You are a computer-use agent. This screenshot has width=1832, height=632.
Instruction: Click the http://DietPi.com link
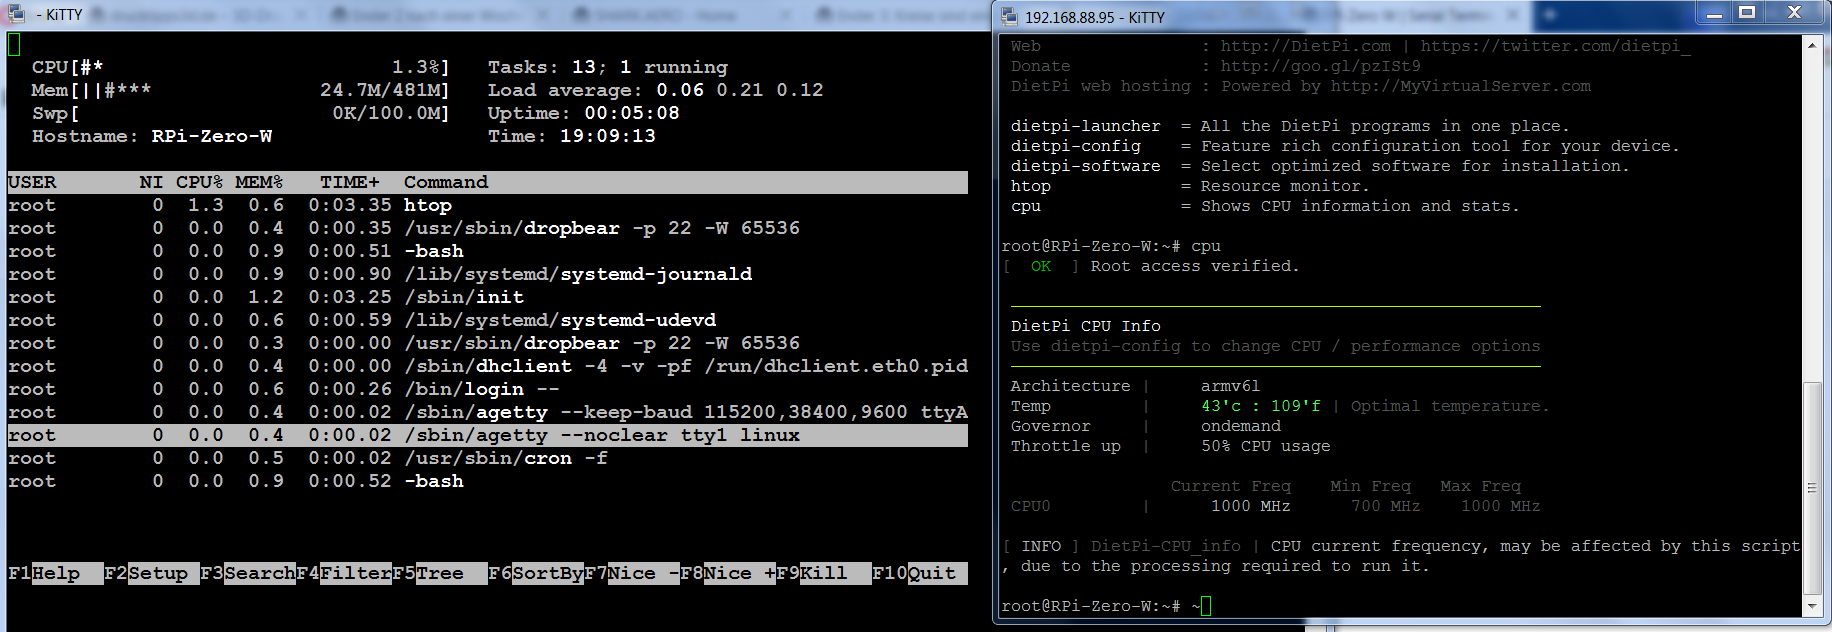click(x=1305, y=46)
